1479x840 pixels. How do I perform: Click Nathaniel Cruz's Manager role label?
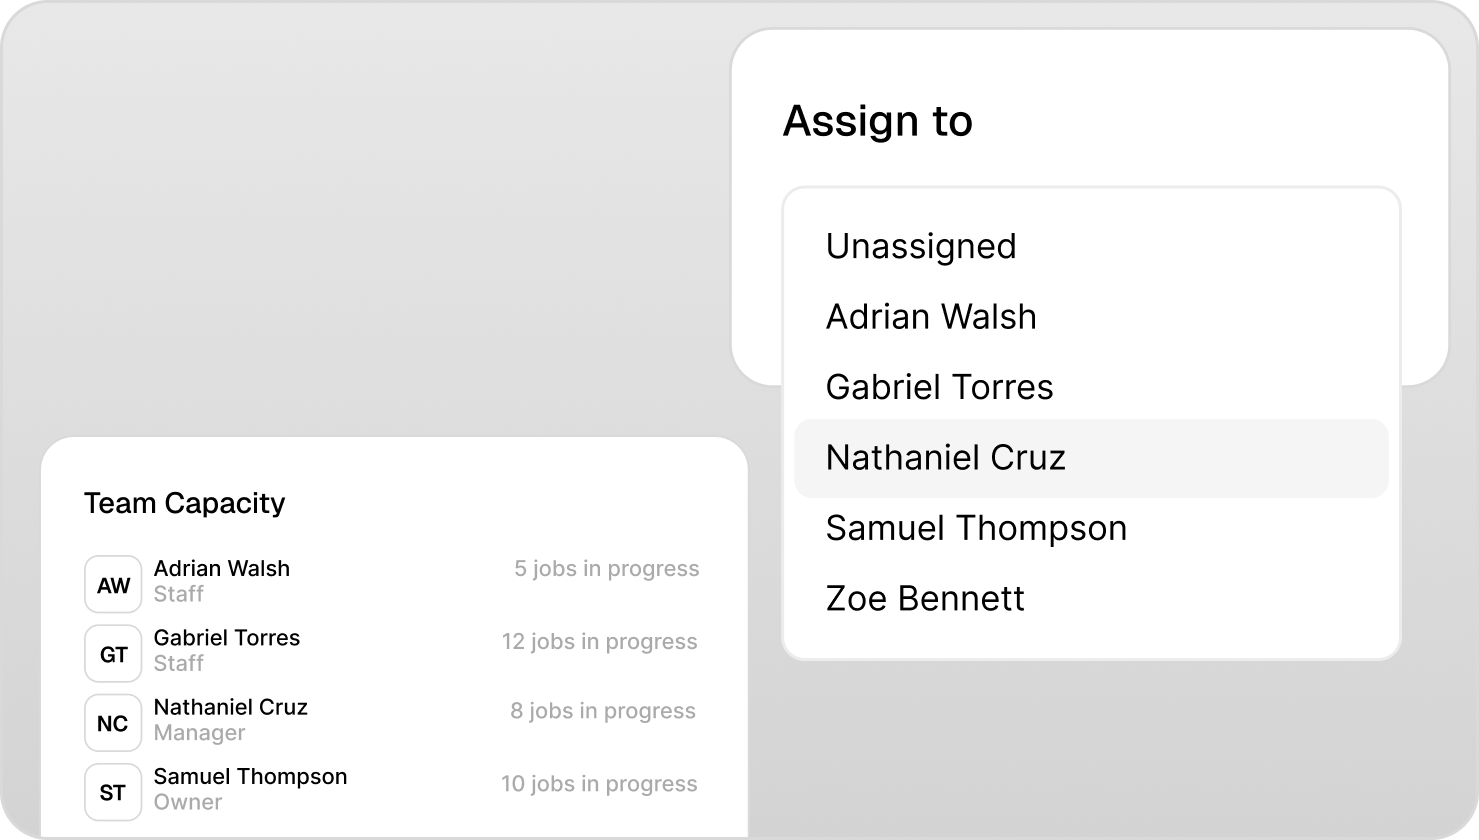pyautogui.click(x=200, y=734)
